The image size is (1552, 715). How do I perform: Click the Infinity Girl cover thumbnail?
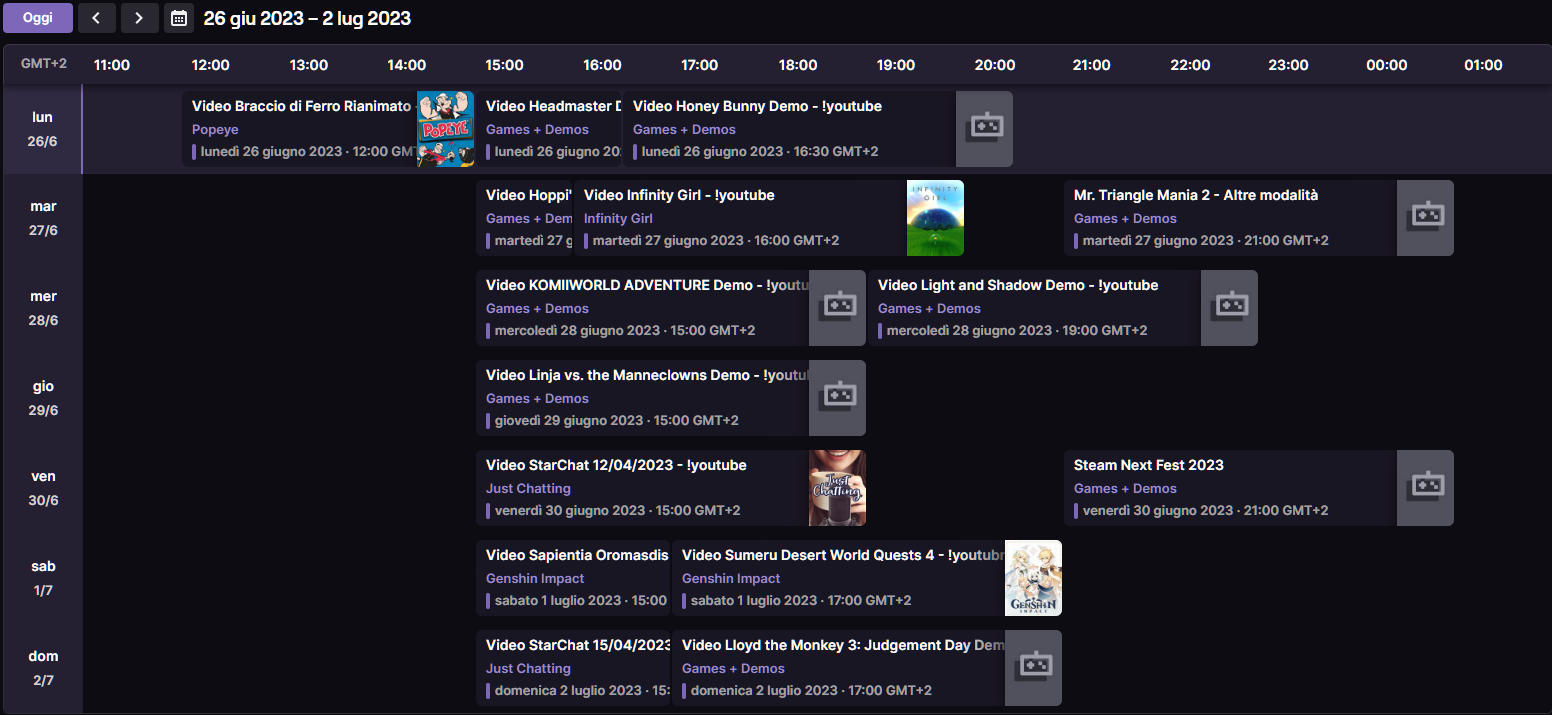(935, 218)
